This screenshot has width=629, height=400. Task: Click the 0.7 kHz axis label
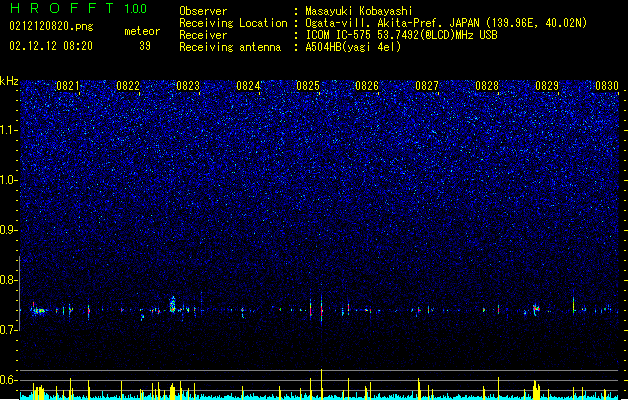coord(9,330)
